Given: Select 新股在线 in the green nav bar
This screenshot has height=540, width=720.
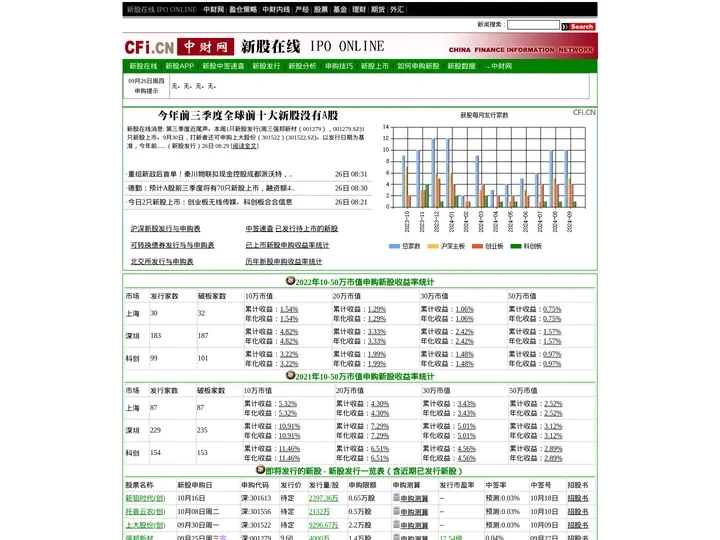Looking at the screenshot, I should point(143,66).
